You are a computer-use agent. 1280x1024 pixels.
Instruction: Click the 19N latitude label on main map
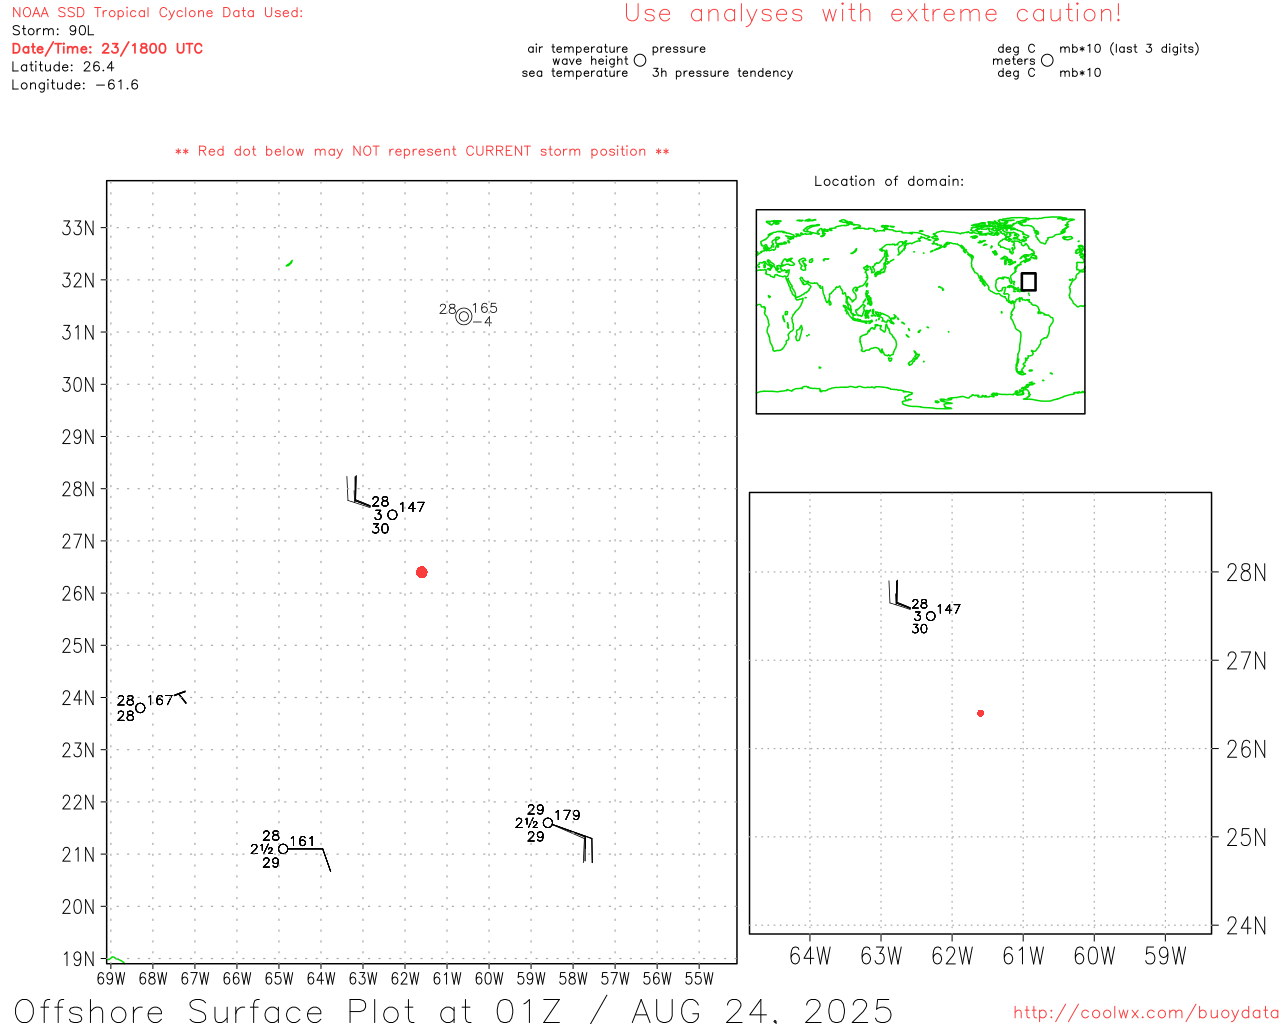[79, 959]
